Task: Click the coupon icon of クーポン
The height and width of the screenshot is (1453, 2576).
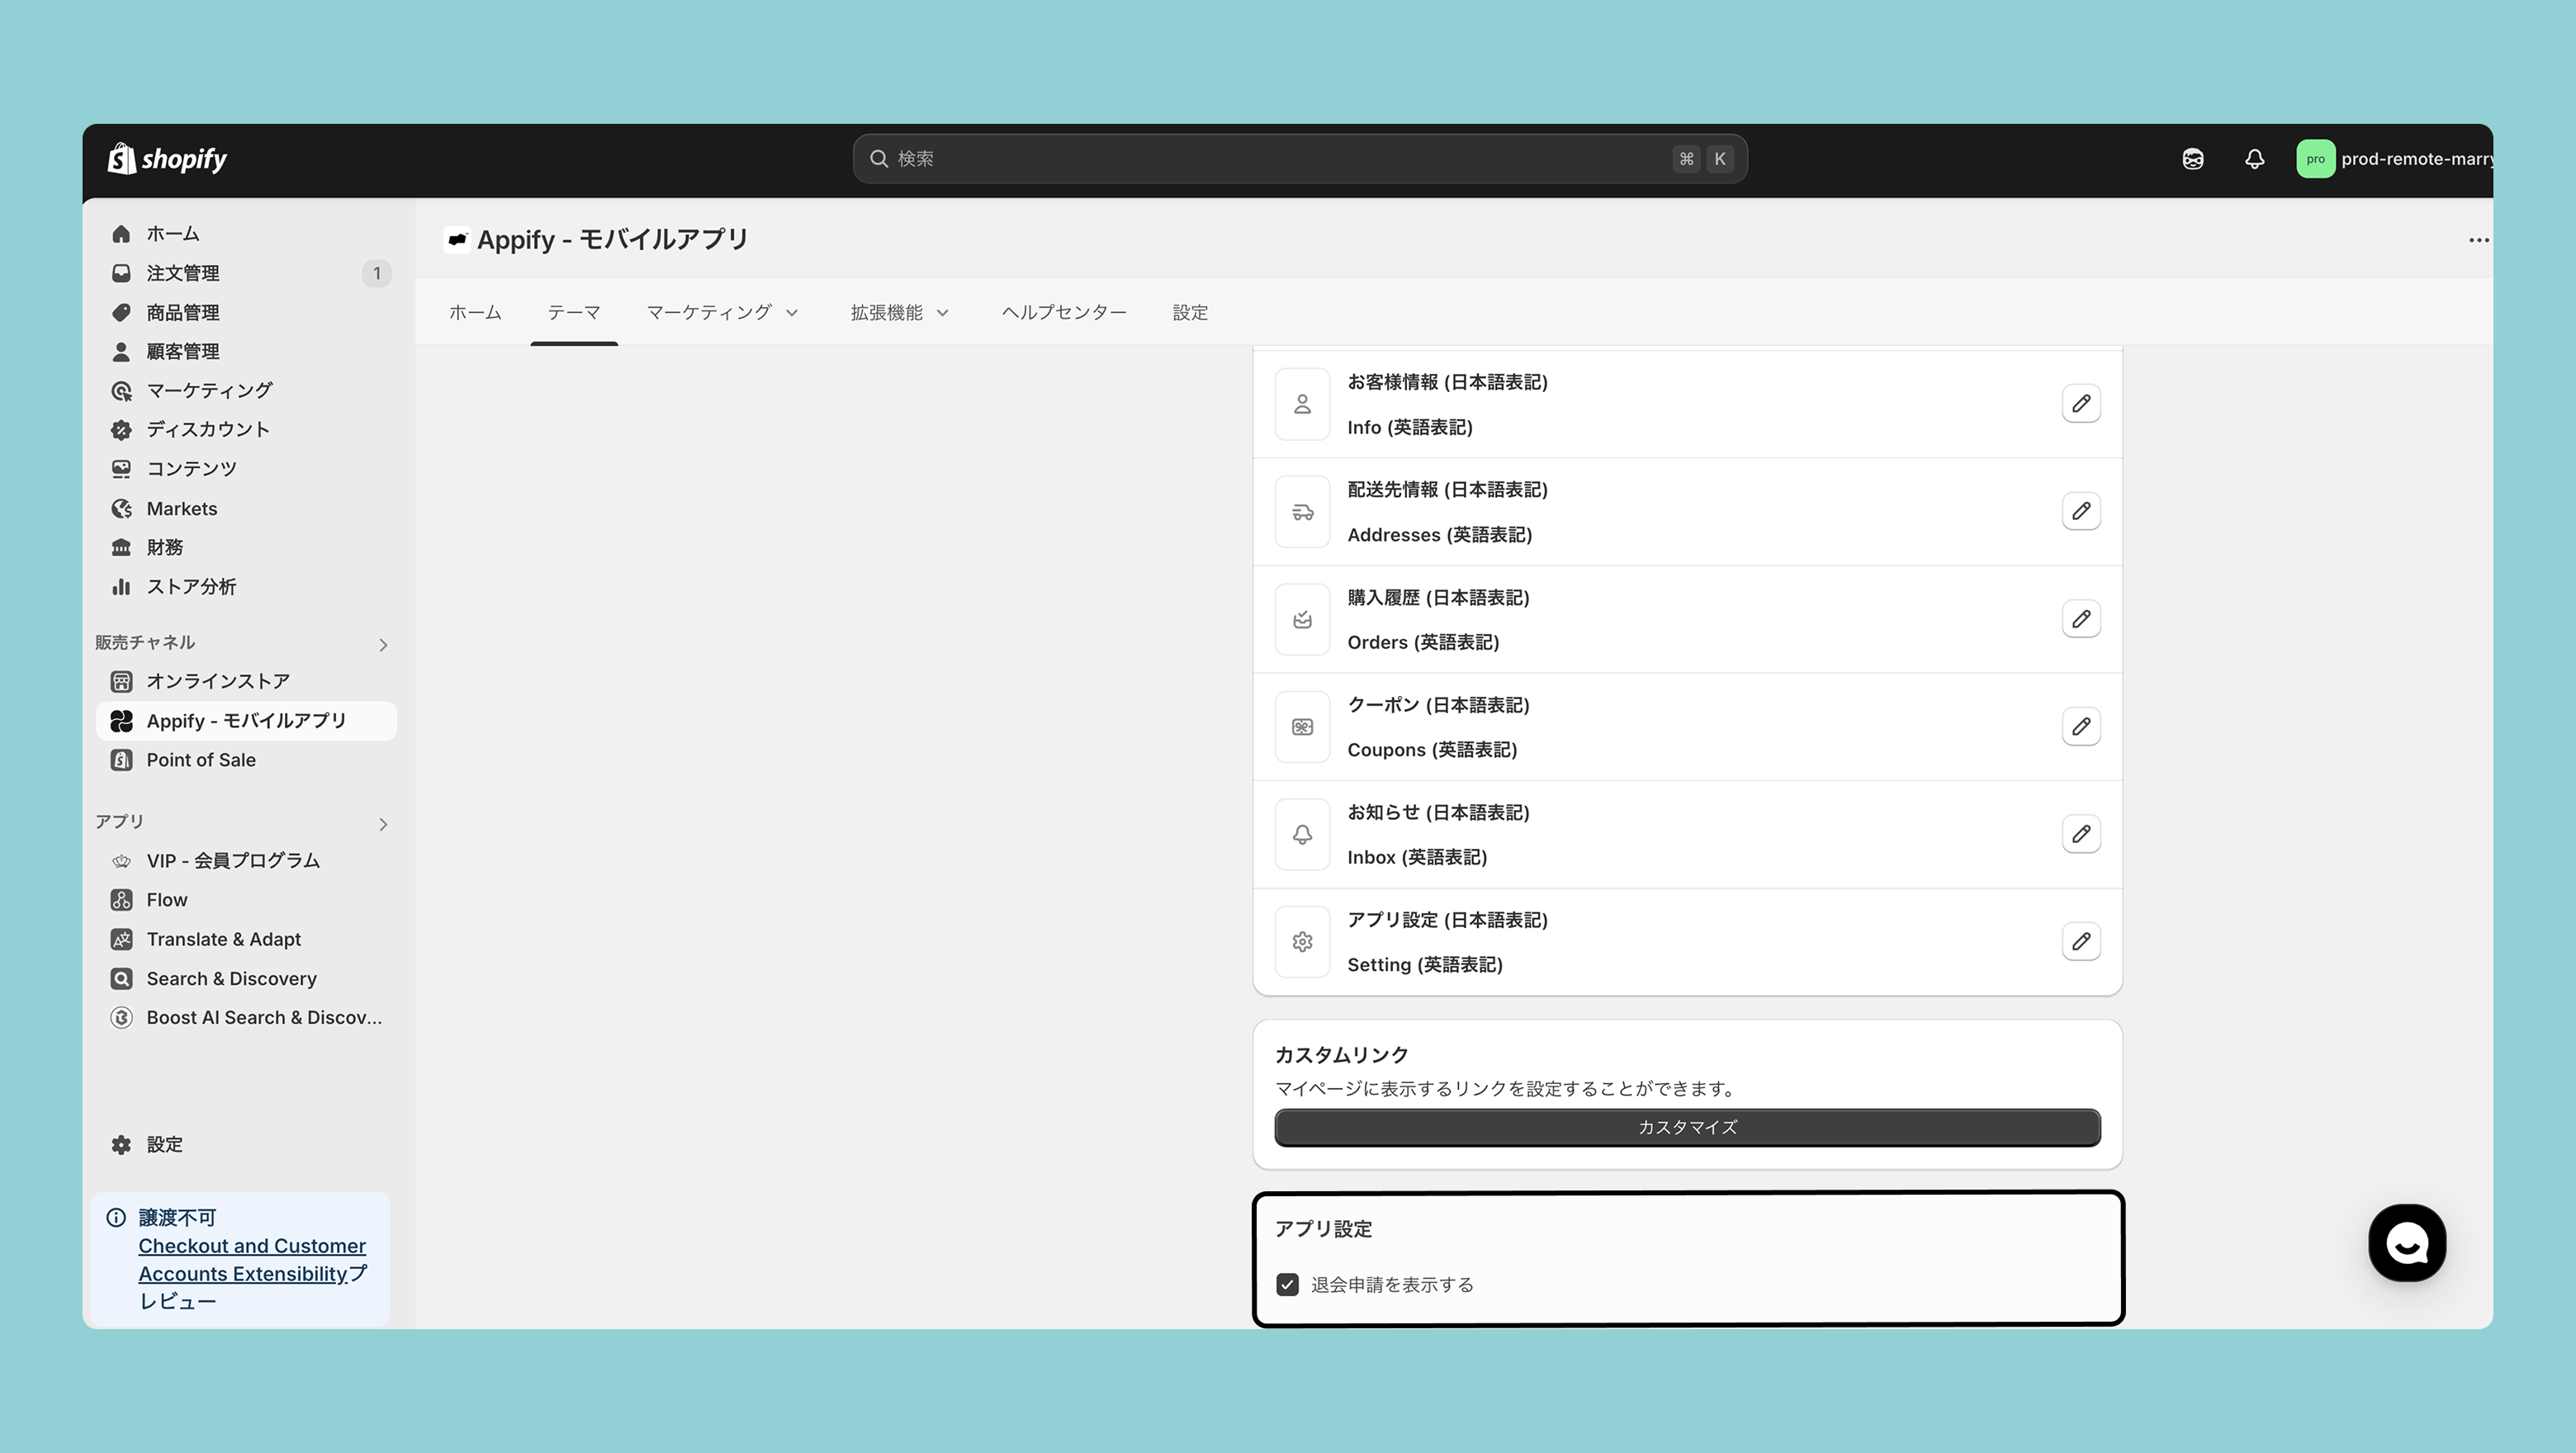Action: [1302, 727]
